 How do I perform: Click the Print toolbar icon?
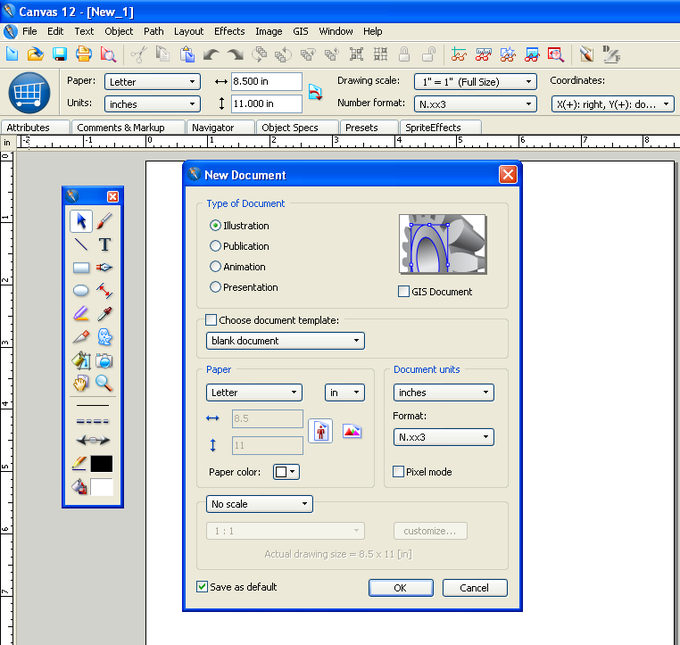84,54
